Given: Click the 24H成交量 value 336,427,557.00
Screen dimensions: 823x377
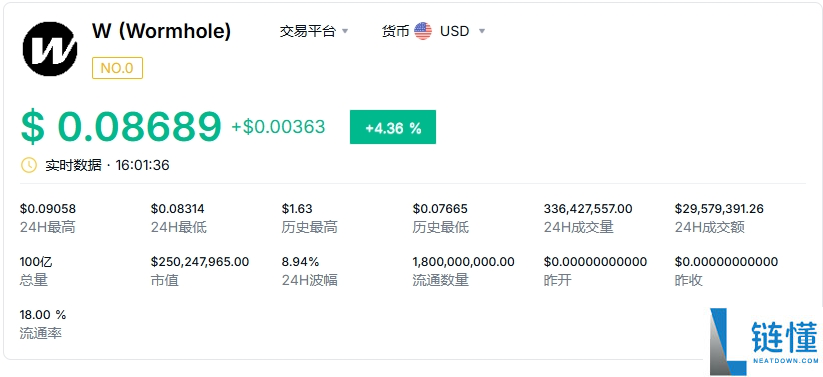Looking at the screenshot, I should pos(588,209).
